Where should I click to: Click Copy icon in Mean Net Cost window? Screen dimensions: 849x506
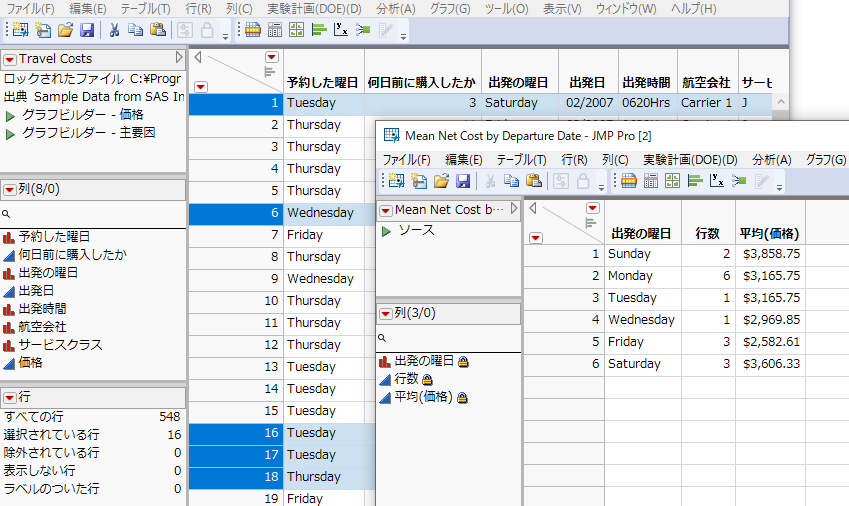512,181
